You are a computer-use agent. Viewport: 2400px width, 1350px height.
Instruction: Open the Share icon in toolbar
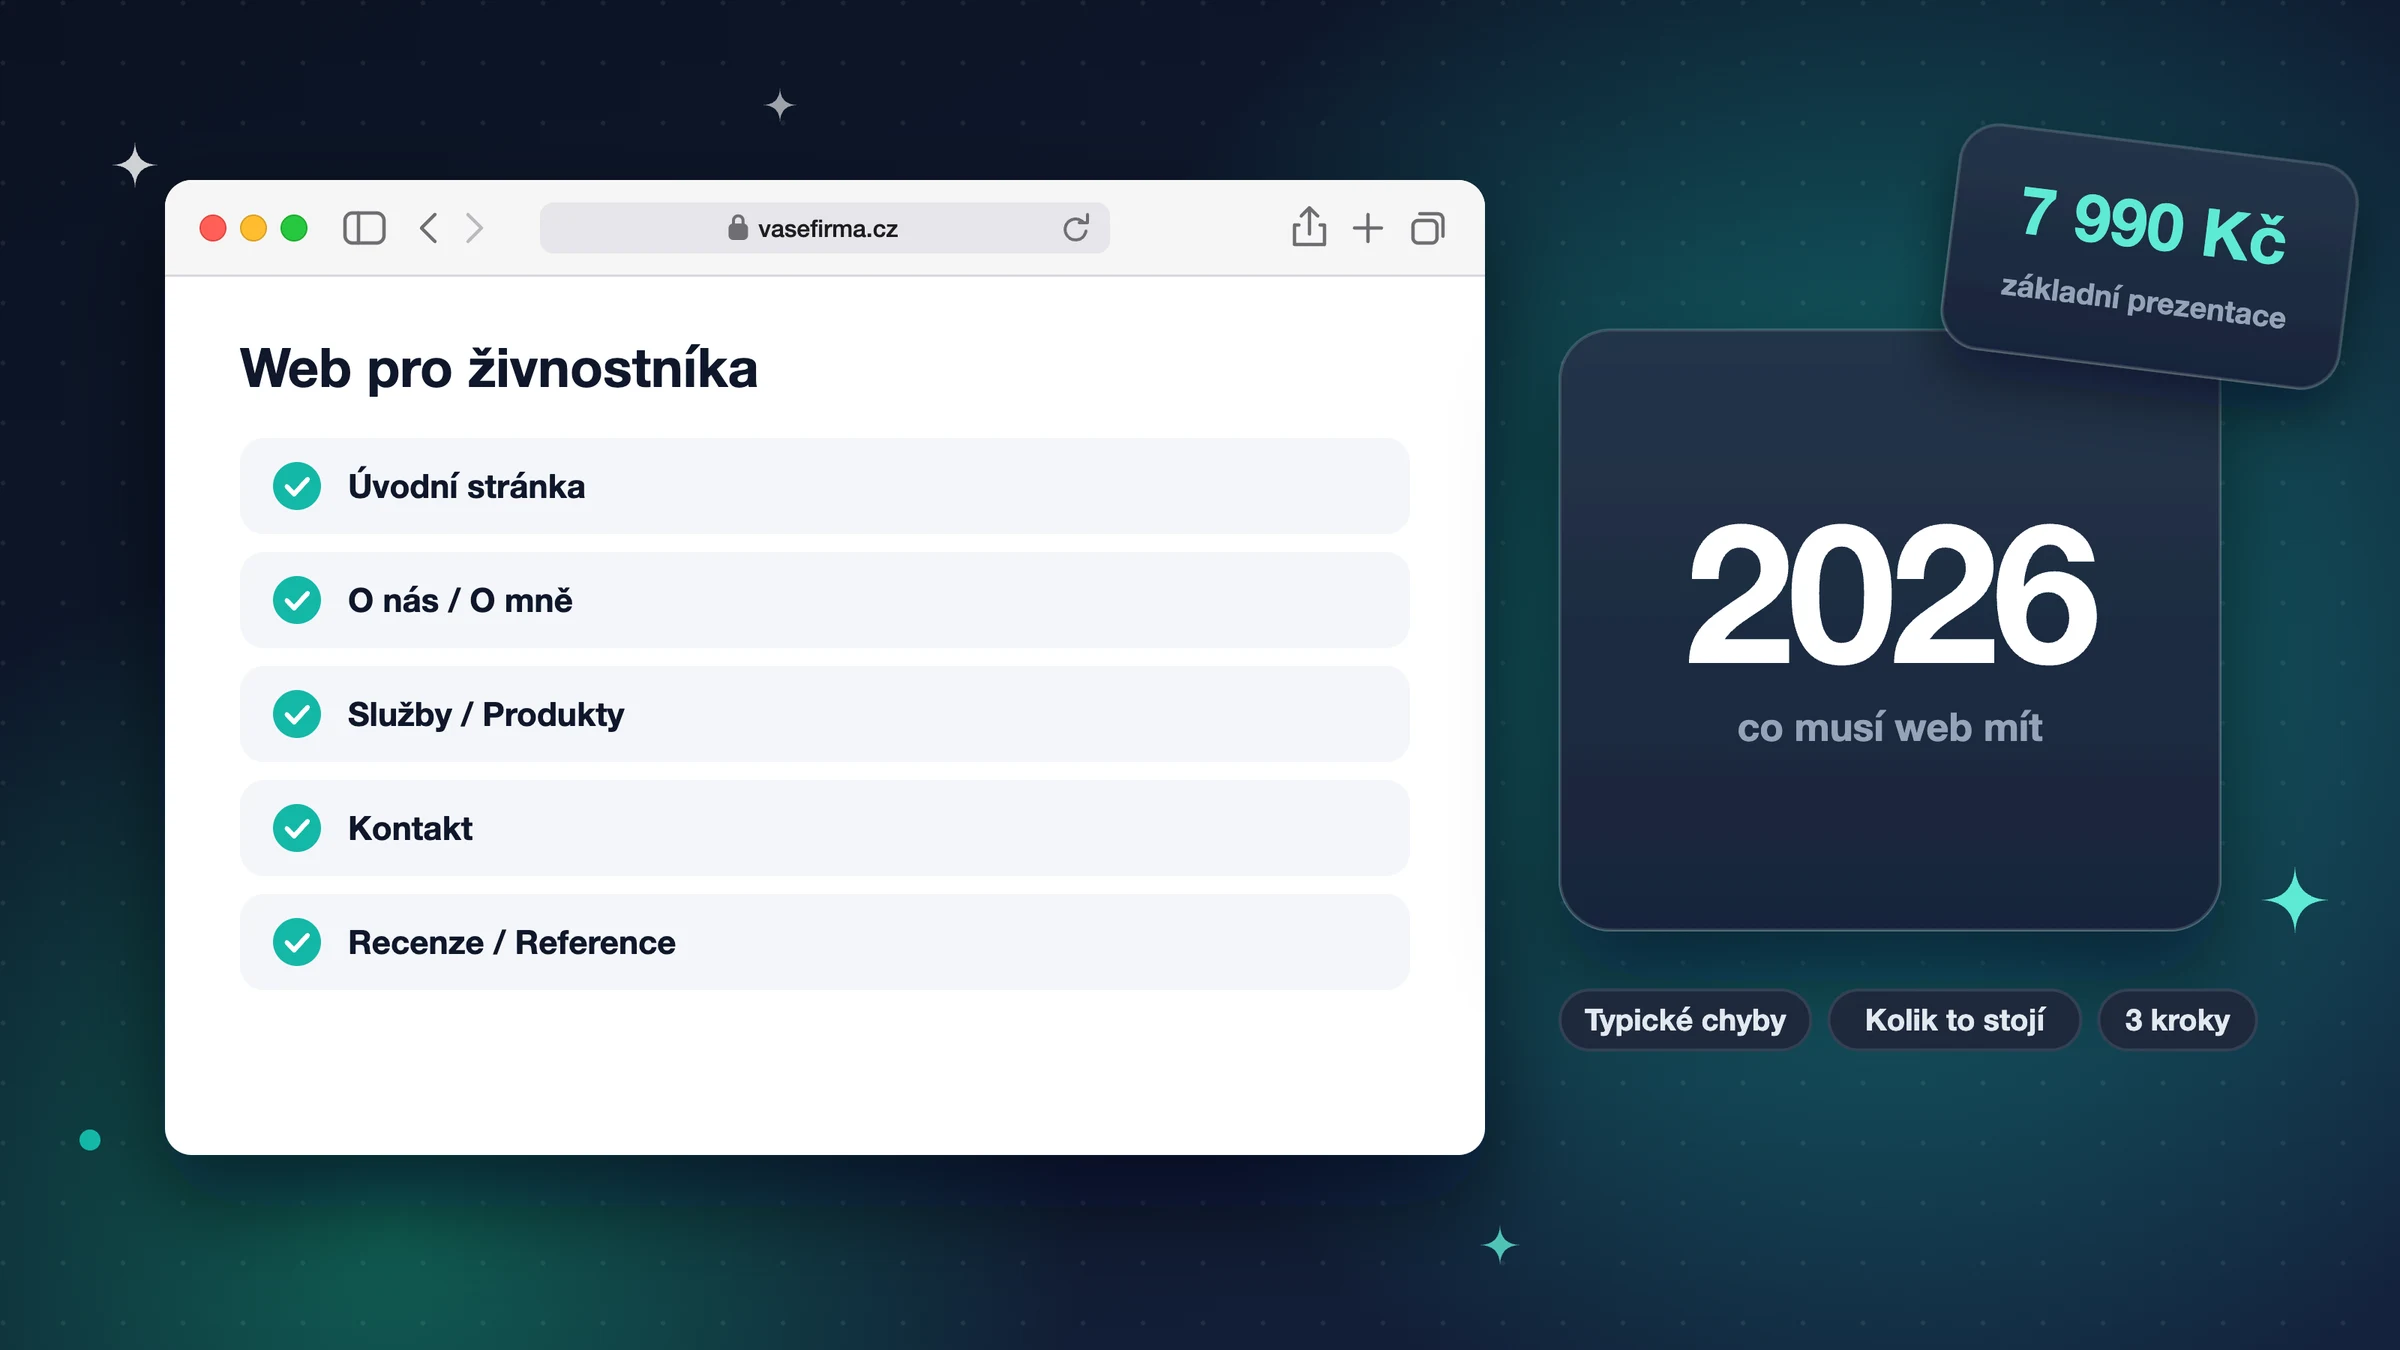tap(1309, 226)
